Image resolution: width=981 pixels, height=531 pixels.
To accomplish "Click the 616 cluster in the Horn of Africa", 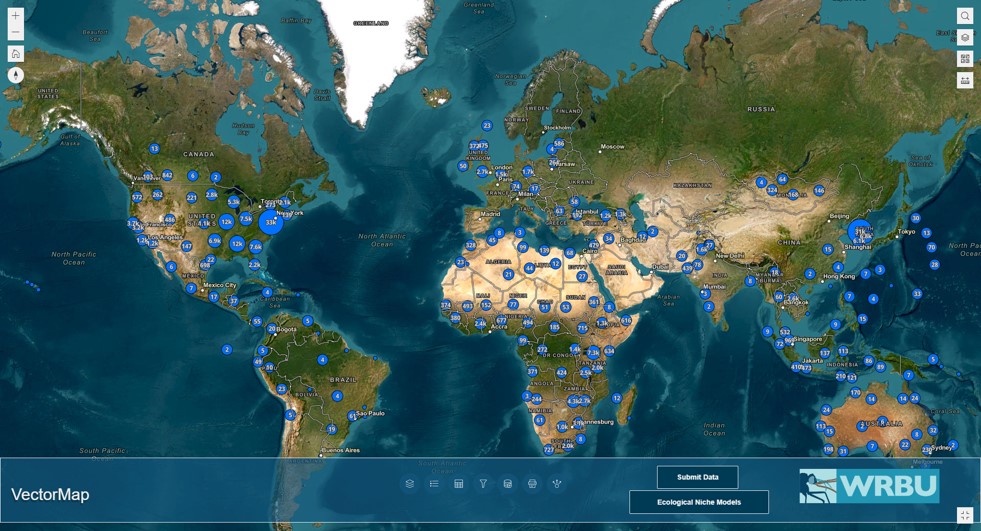I will point(626,320).
